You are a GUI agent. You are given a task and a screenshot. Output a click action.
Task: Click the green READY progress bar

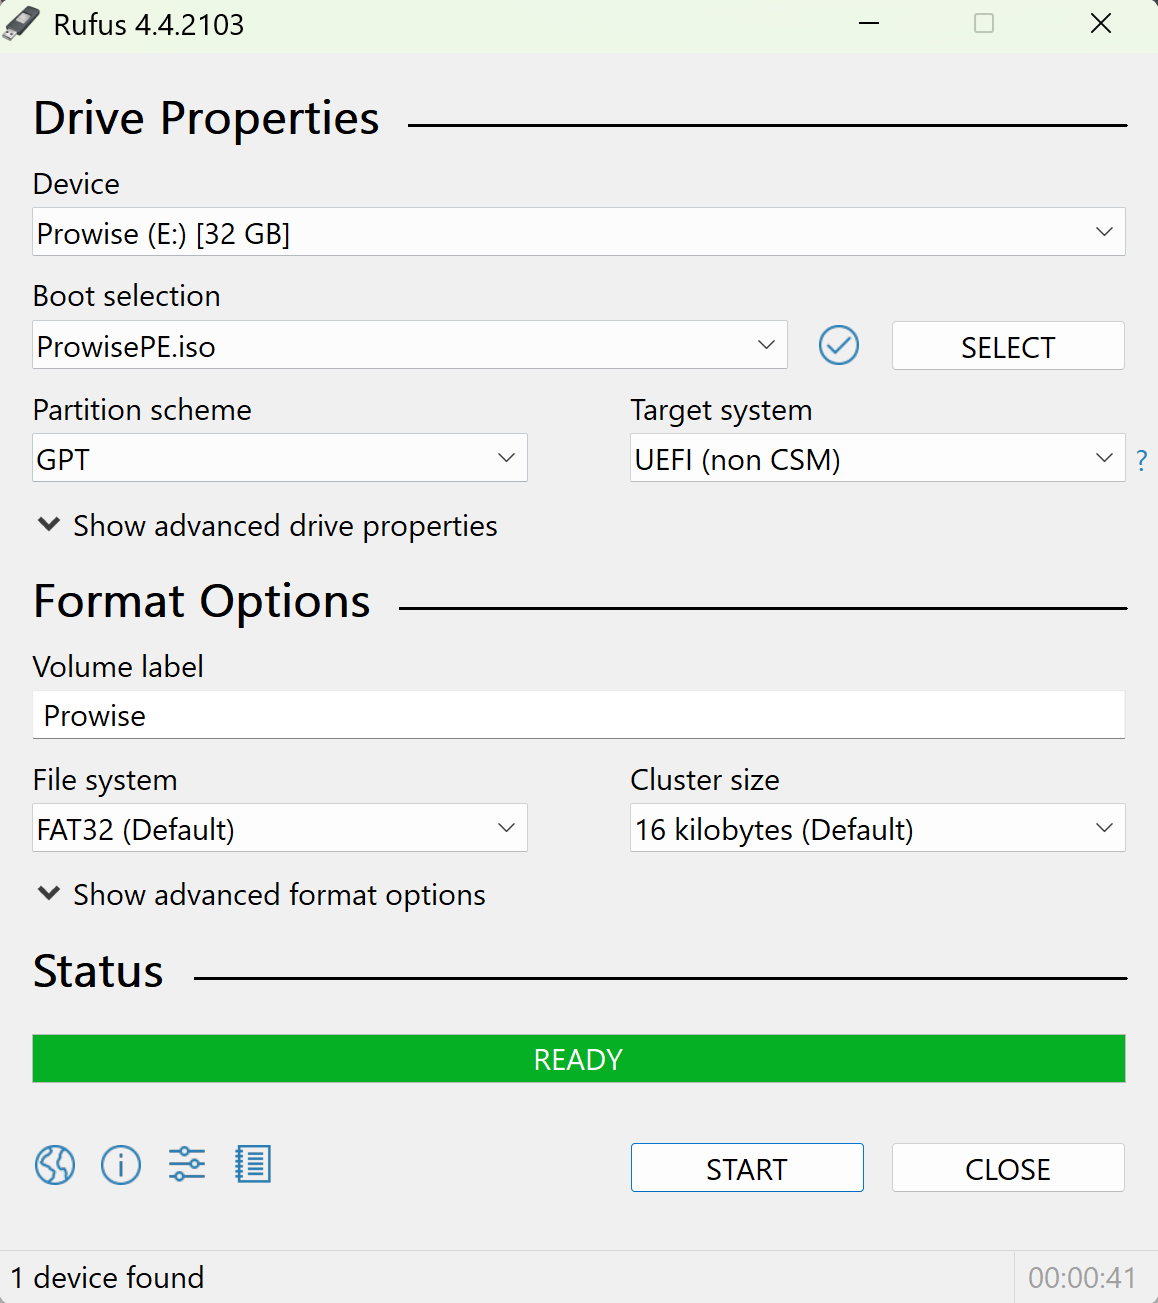click(x=578, y=1059)
